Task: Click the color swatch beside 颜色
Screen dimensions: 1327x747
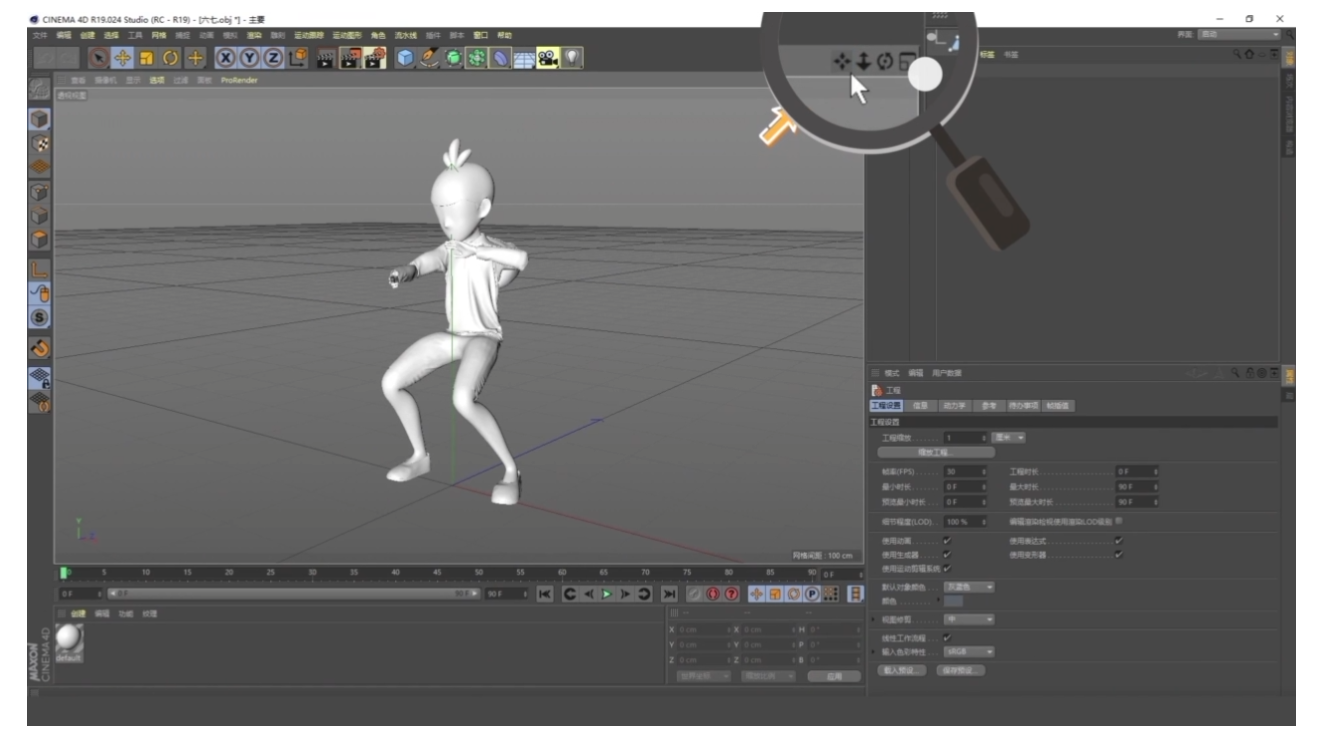Action: click(953, 601)
